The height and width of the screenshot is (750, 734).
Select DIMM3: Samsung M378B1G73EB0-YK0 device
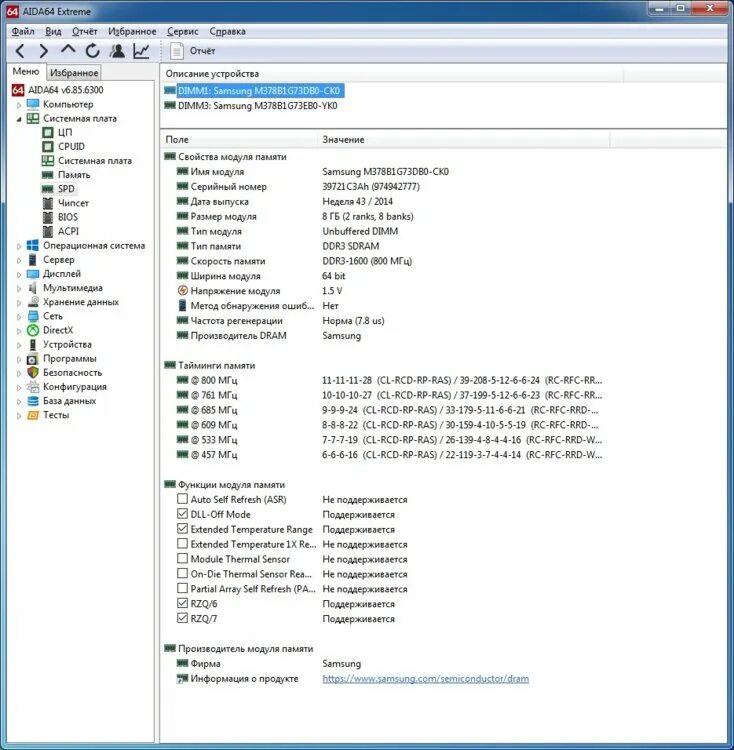[257, 106]
